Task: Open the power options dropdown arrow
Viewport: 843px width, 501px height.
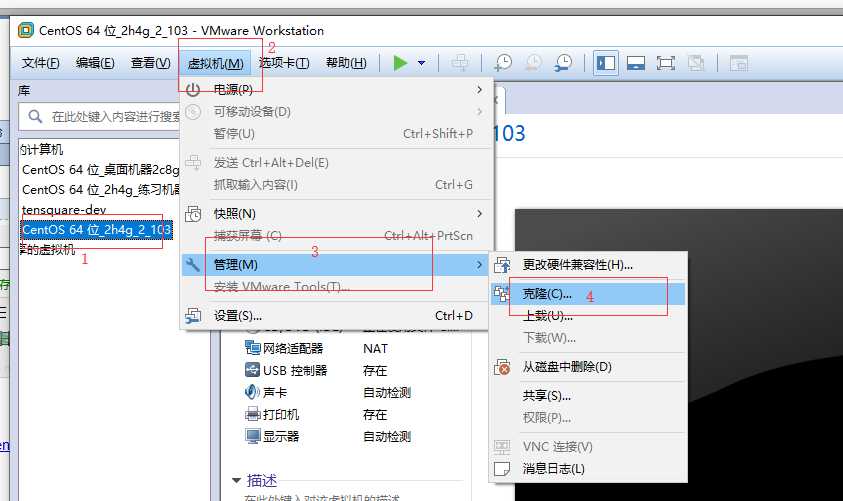Action: 422,63
